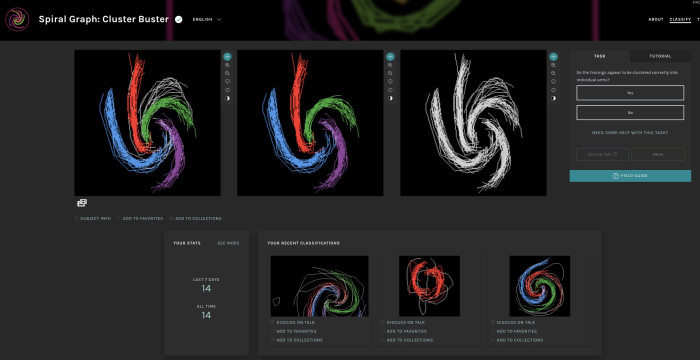The image size is (700, 360).
Task: Select the teal annotate plus tool on first image
Action: [x=227, y=57]
